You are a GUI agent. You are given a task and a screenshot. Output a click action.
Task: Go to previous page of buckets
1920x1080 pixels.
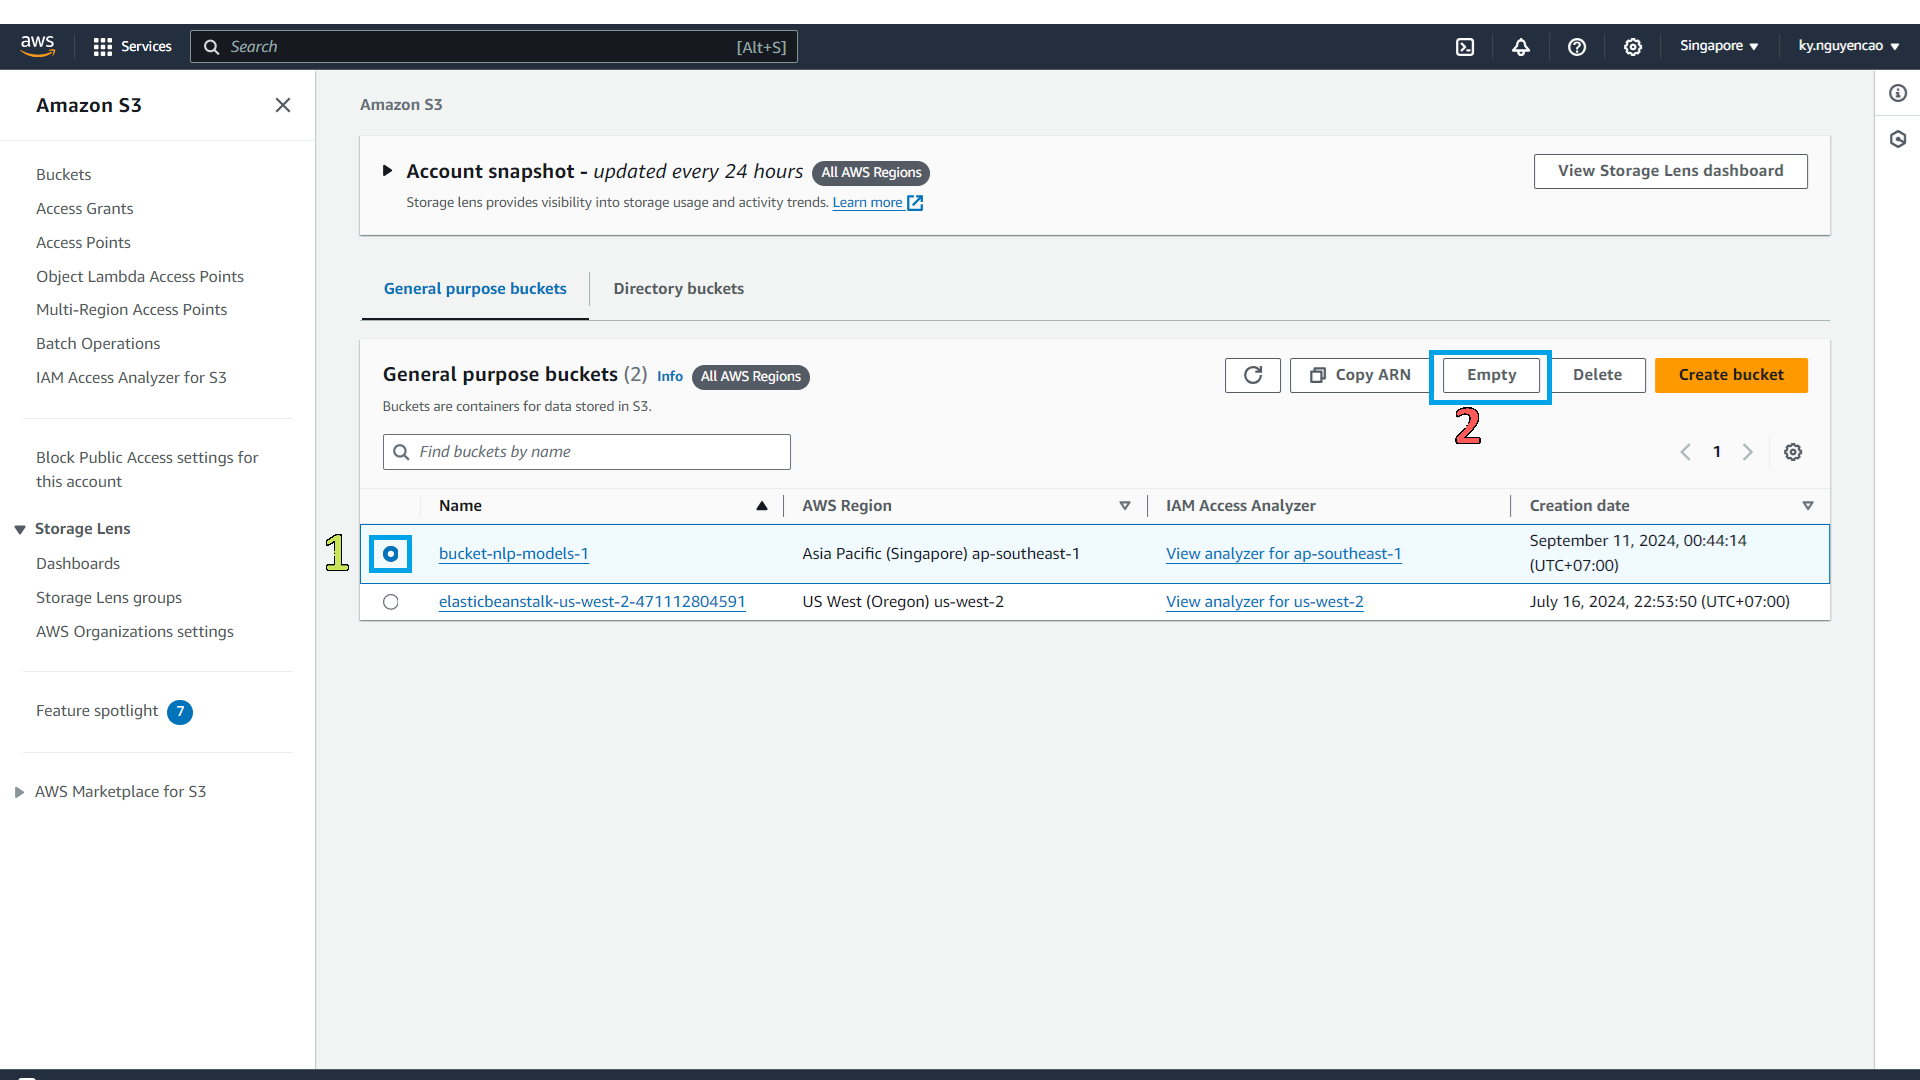click(x=1686, y=452)
